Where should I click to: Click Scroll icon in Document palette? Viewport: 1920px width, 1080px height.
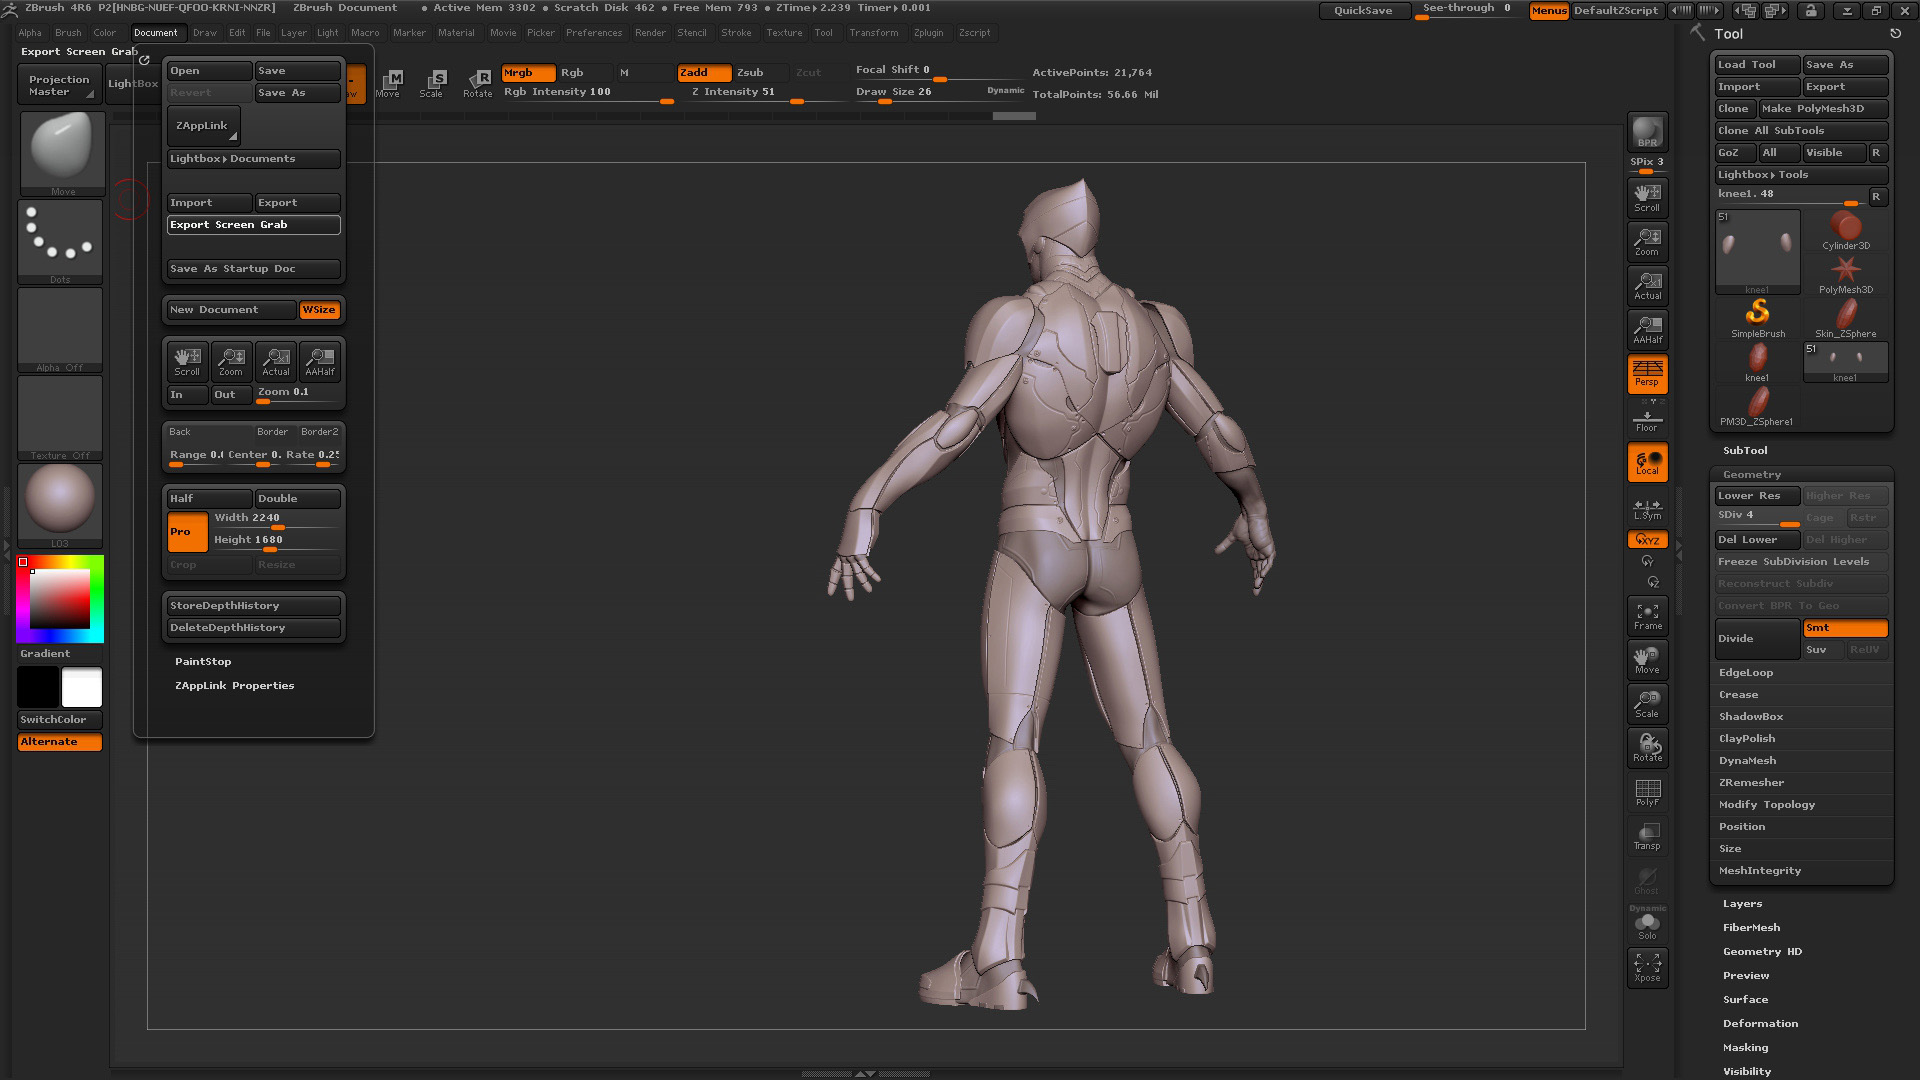(x=187, y=362)
